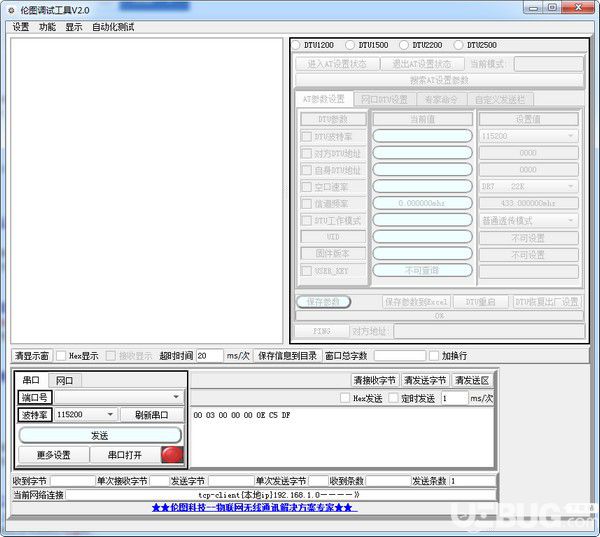Switch to the 网口DTU设置 tab
This screenshot has width=600, height=537.
click(384, 100)
